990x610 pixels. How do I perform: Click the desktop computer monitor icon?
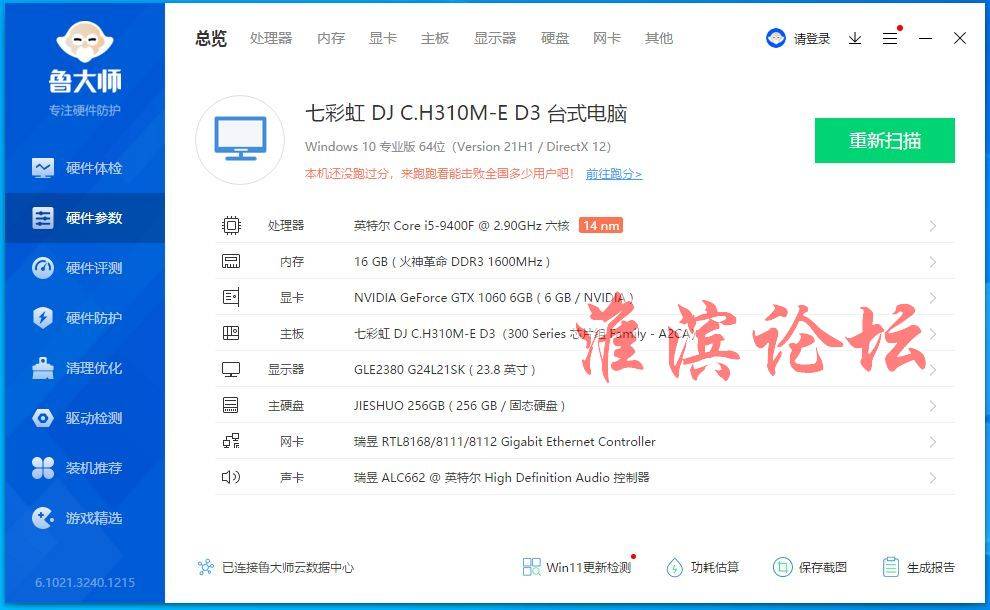(x=240, y=140)
